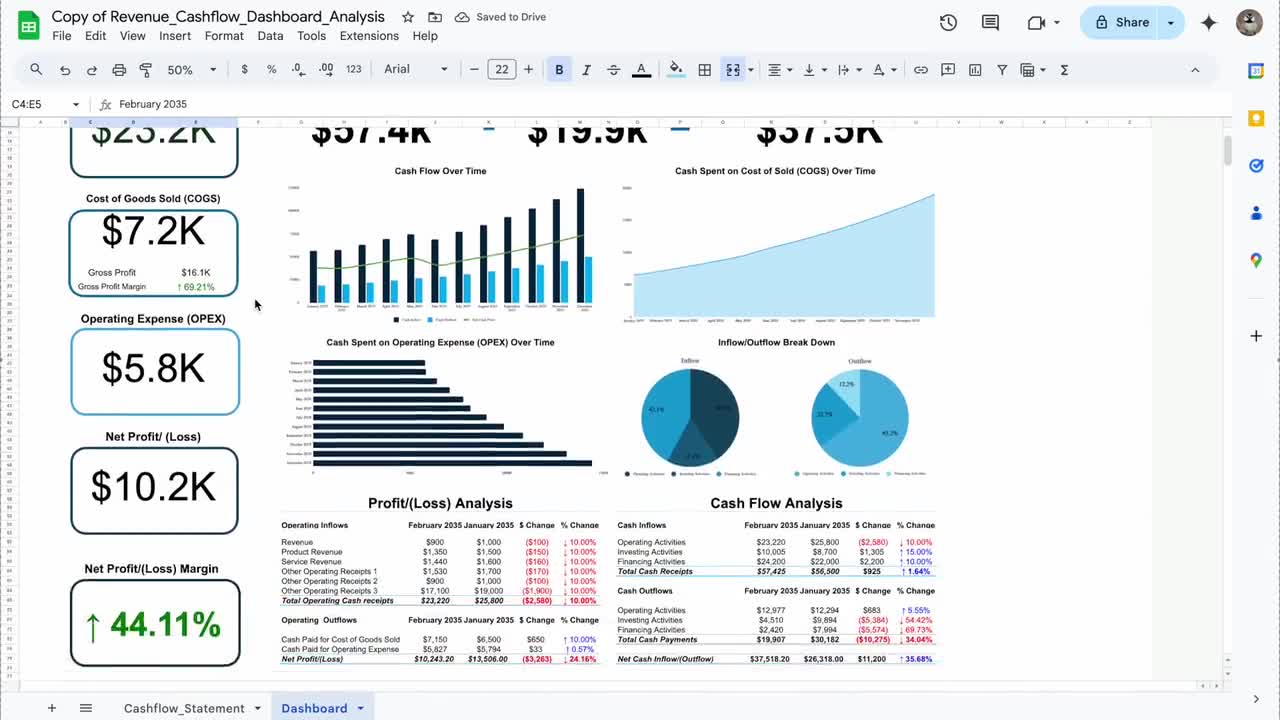Open the functions sigma menu
The width and height of the screenshot is (1280, 720).
pos(1064,70)
